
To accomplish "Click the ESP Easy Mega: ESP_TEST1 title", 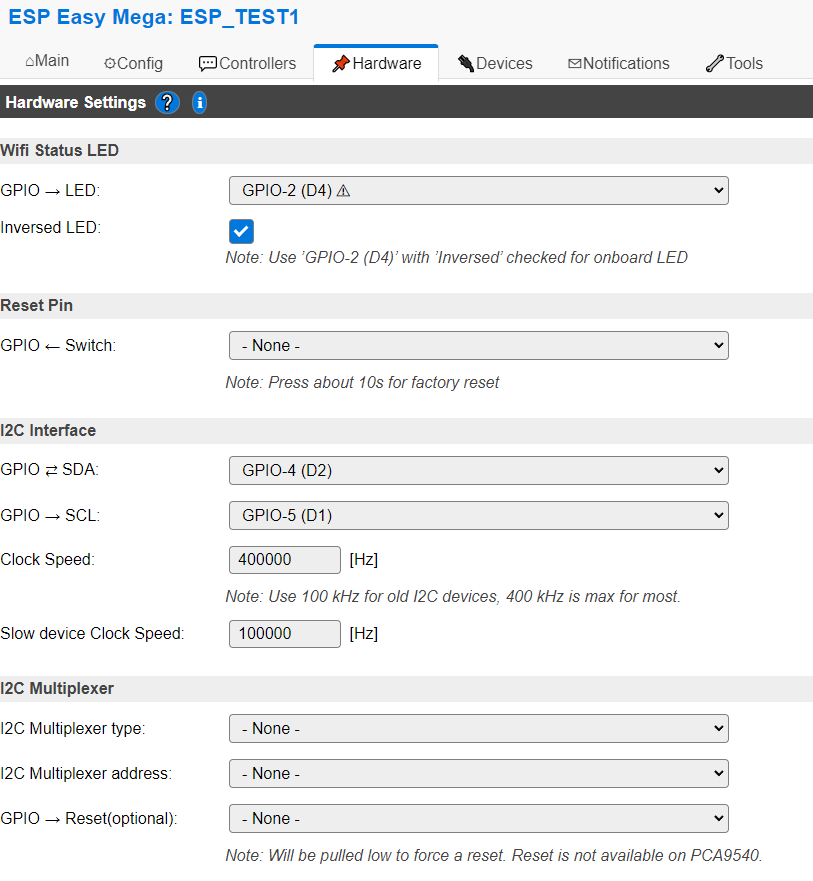I will (153, 17).
